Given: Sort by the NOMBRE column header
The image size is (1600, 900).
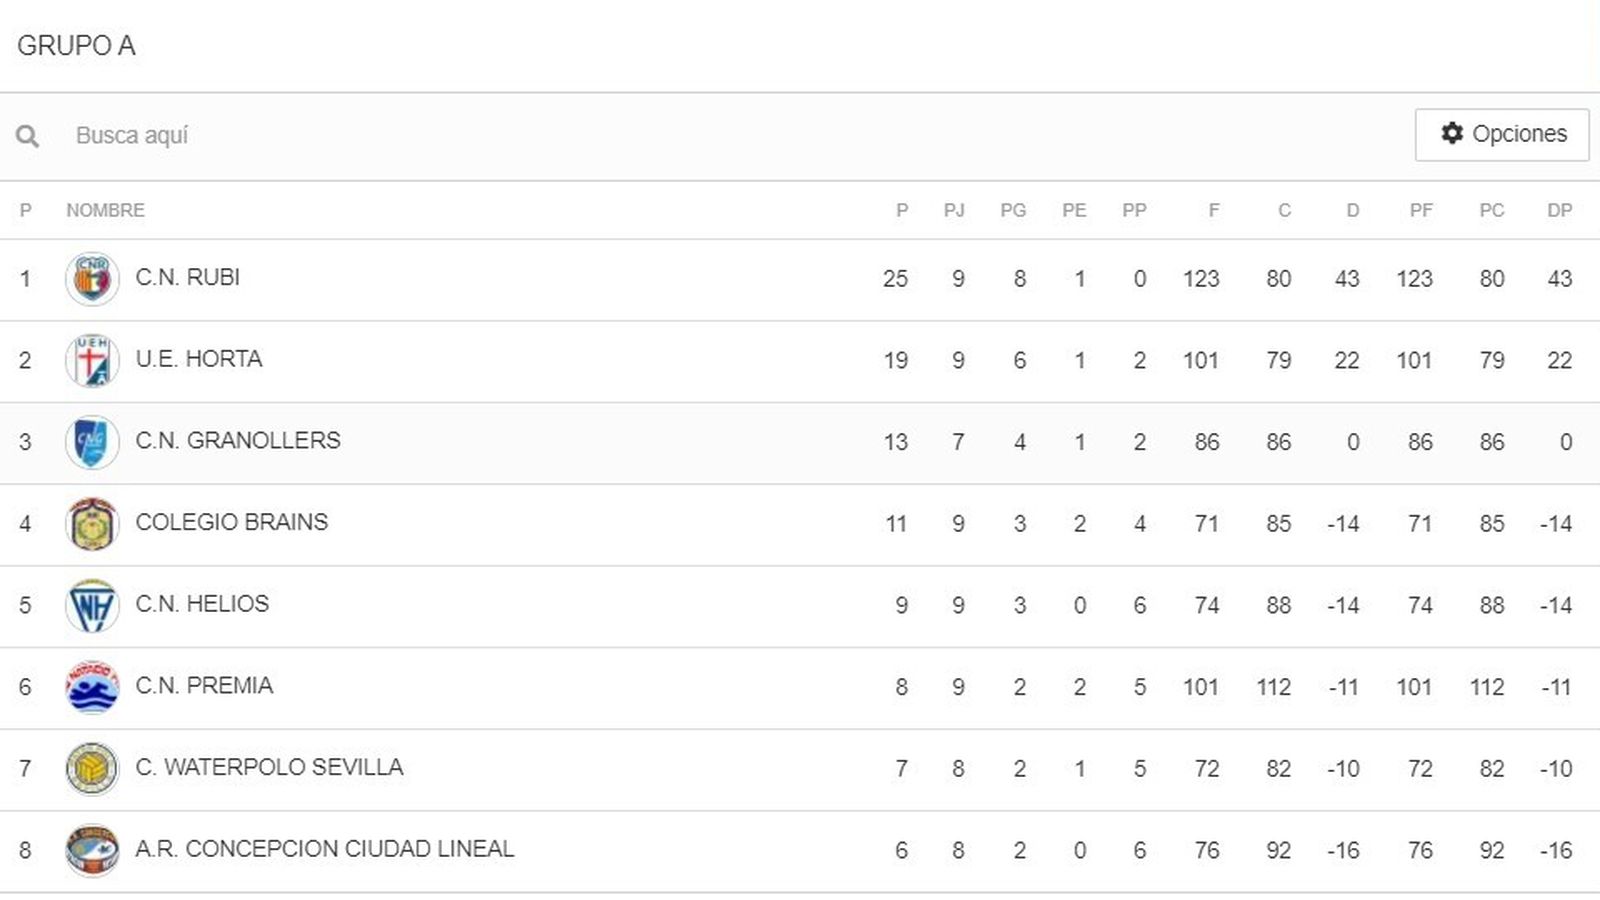Looking at the screenshot, I should 105,210.
